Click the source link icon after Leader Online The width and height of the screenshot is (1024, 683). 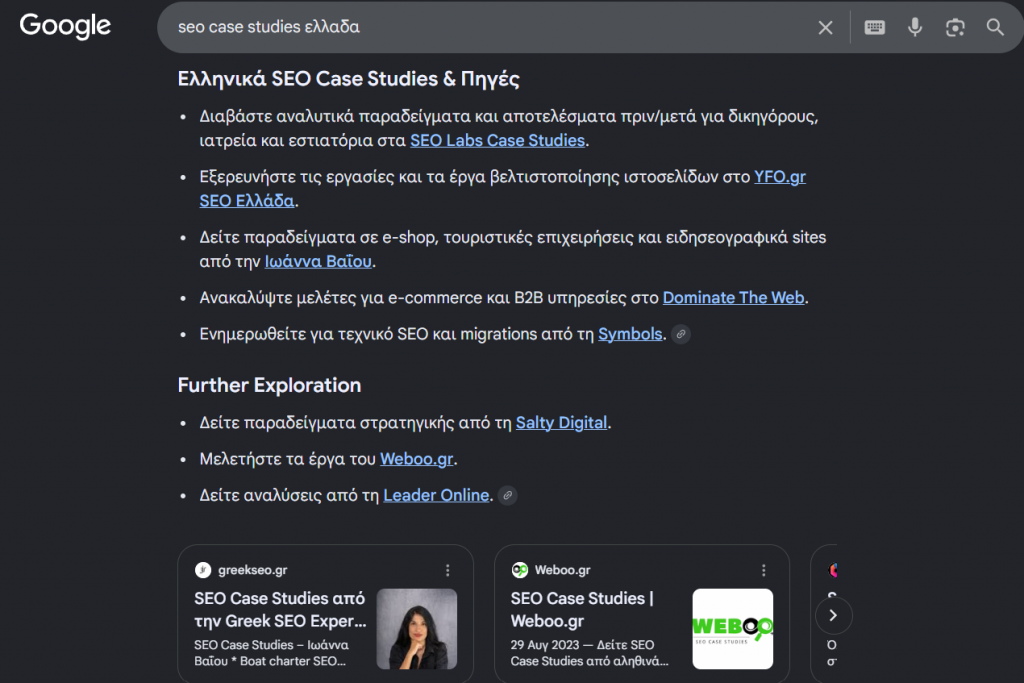tap(507, 496)
